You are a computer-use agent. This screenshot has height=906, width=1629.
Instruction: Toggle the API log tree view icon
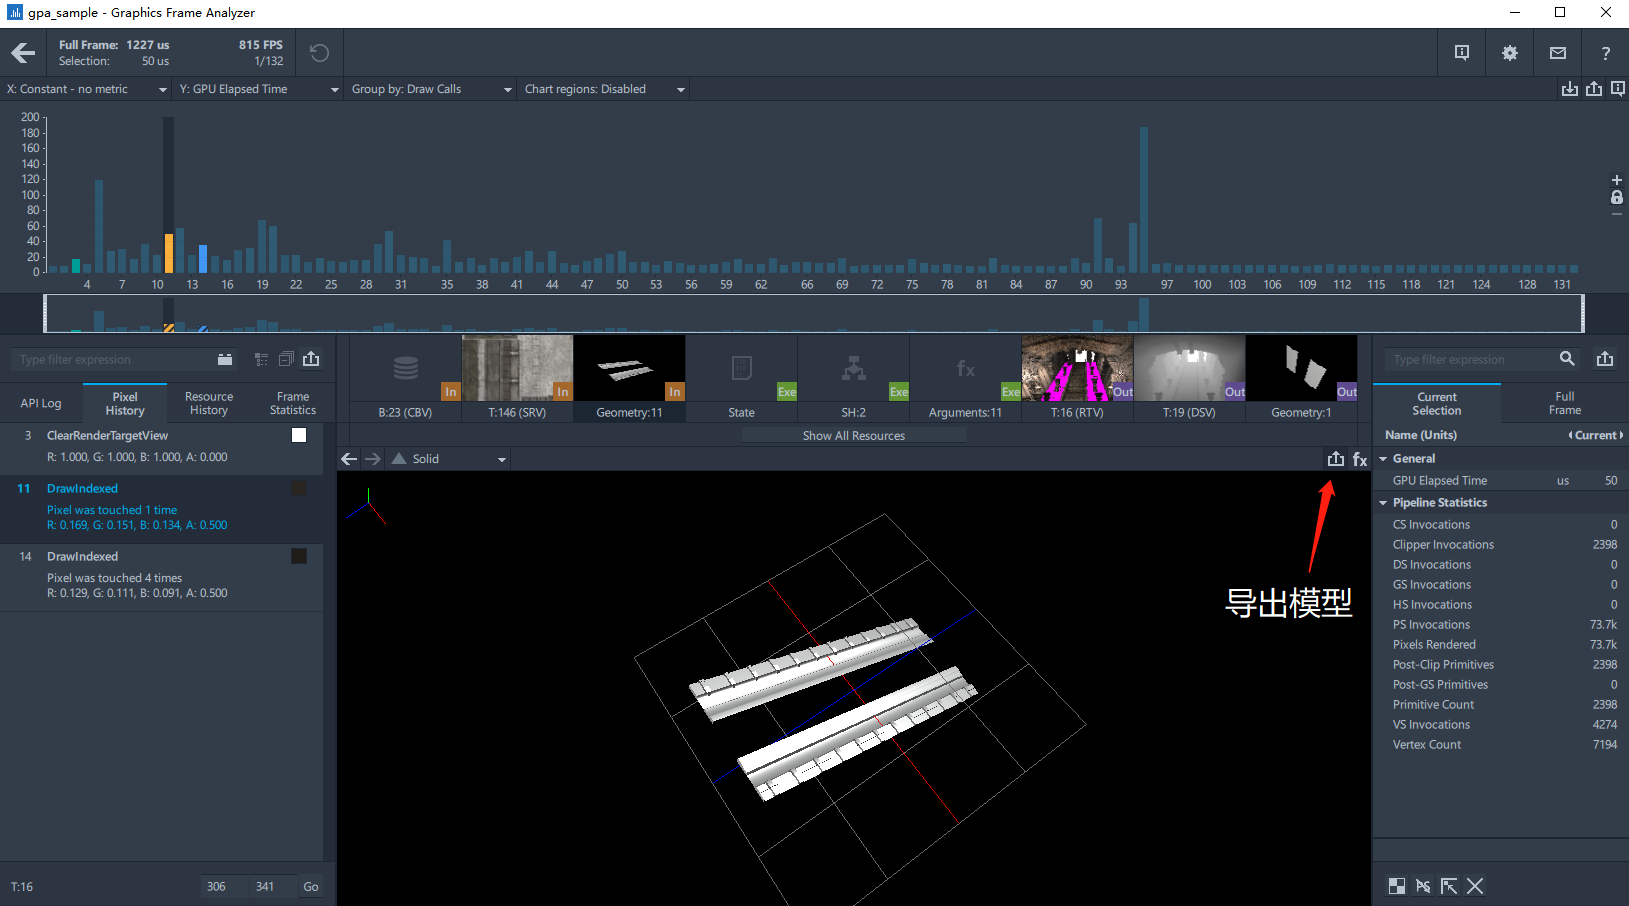261,359
